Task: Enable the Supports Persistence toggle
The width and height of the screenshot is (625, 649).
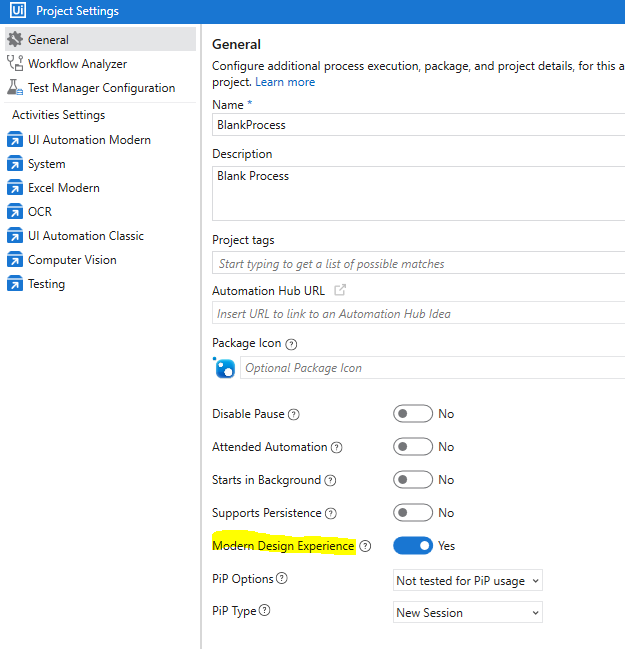Action: [x=413, y=513]
